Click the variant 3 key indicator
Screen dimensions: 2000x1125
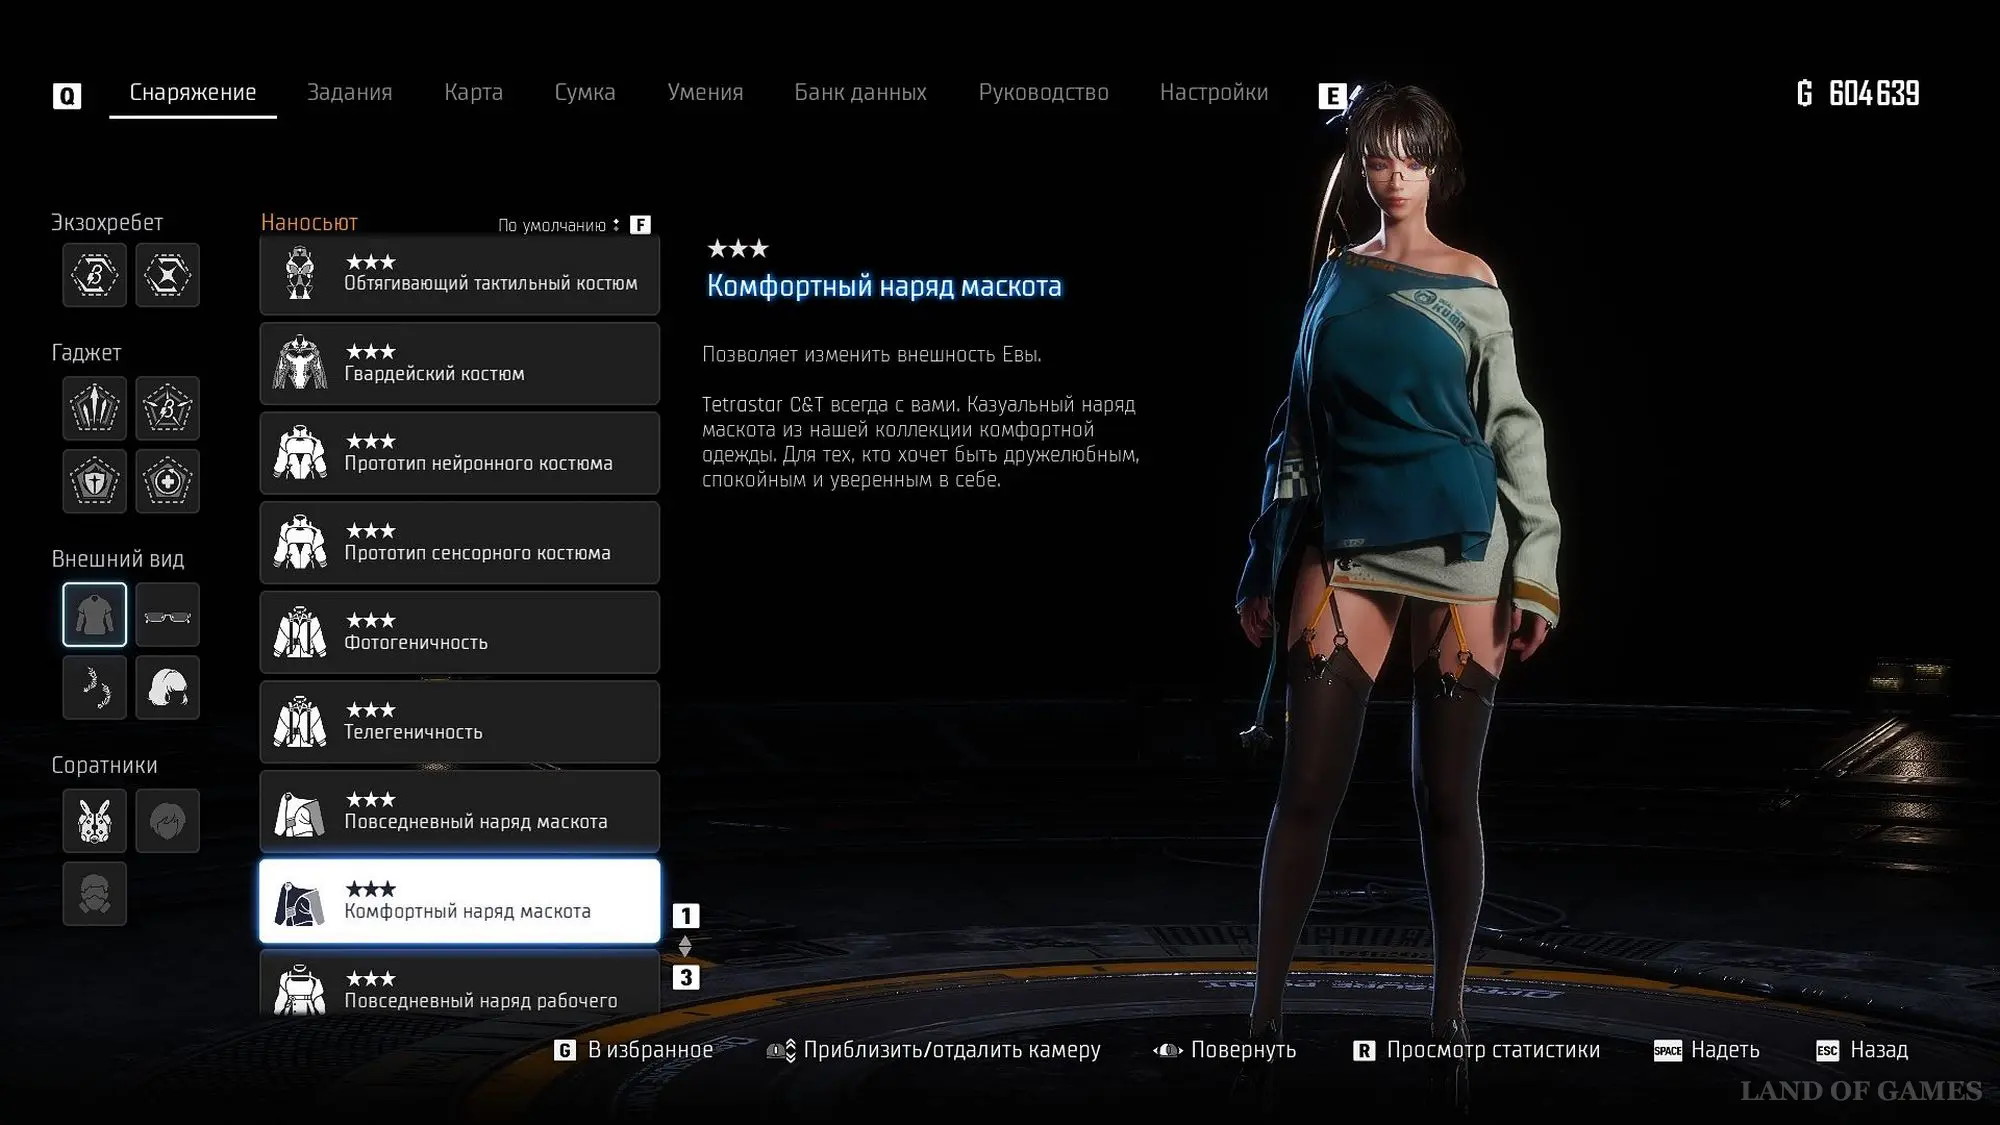click(x=686, y=977)
